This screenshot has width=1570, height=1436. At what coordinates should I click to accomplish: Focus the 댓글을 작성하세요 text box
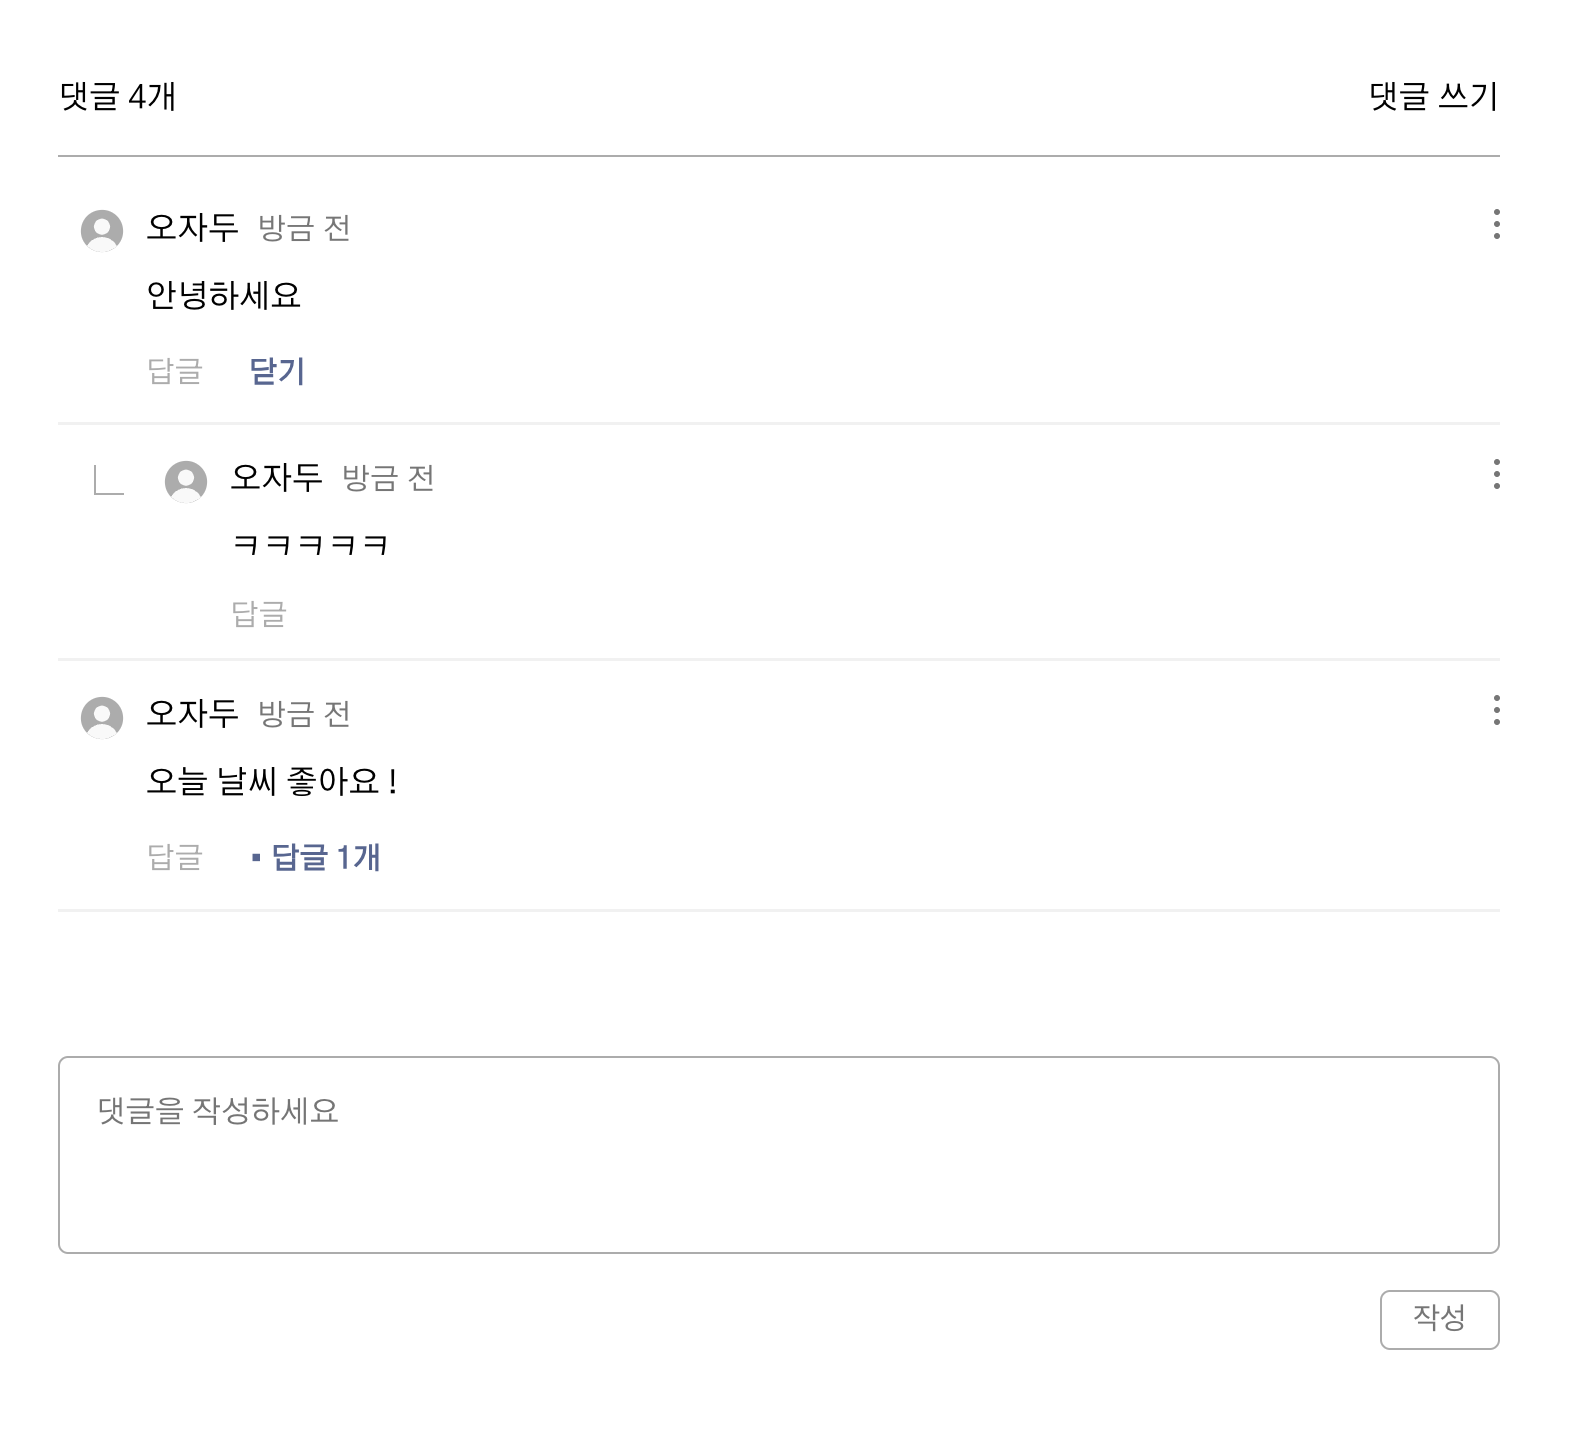pos(778,1154)
